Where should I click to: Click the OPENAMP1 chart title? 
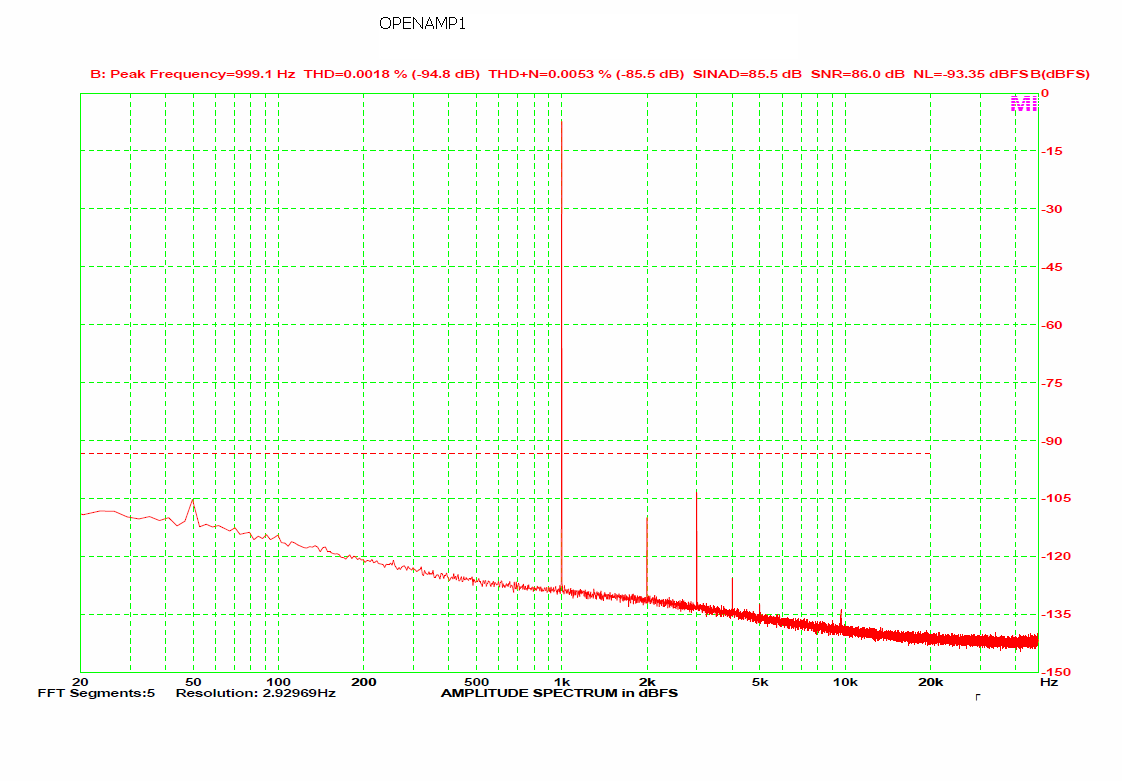tap(422, 24)
